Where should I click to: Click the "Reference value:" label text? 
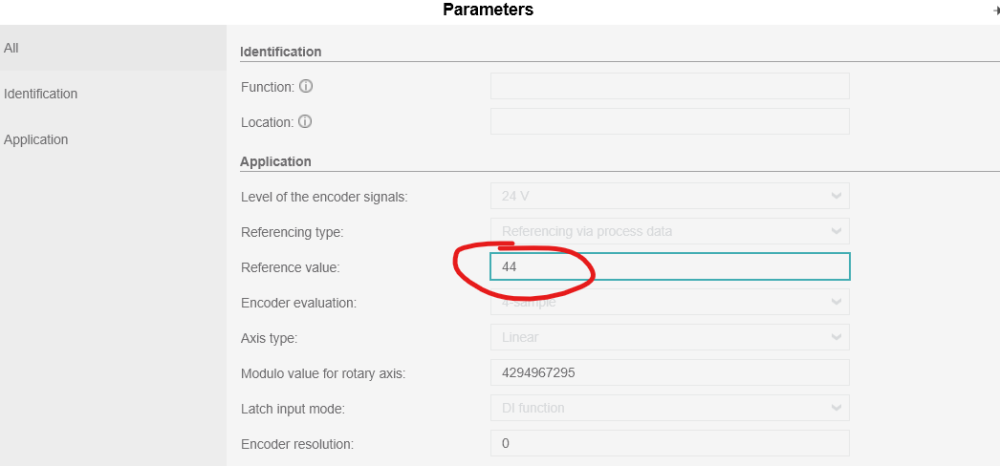coord(291,268)
